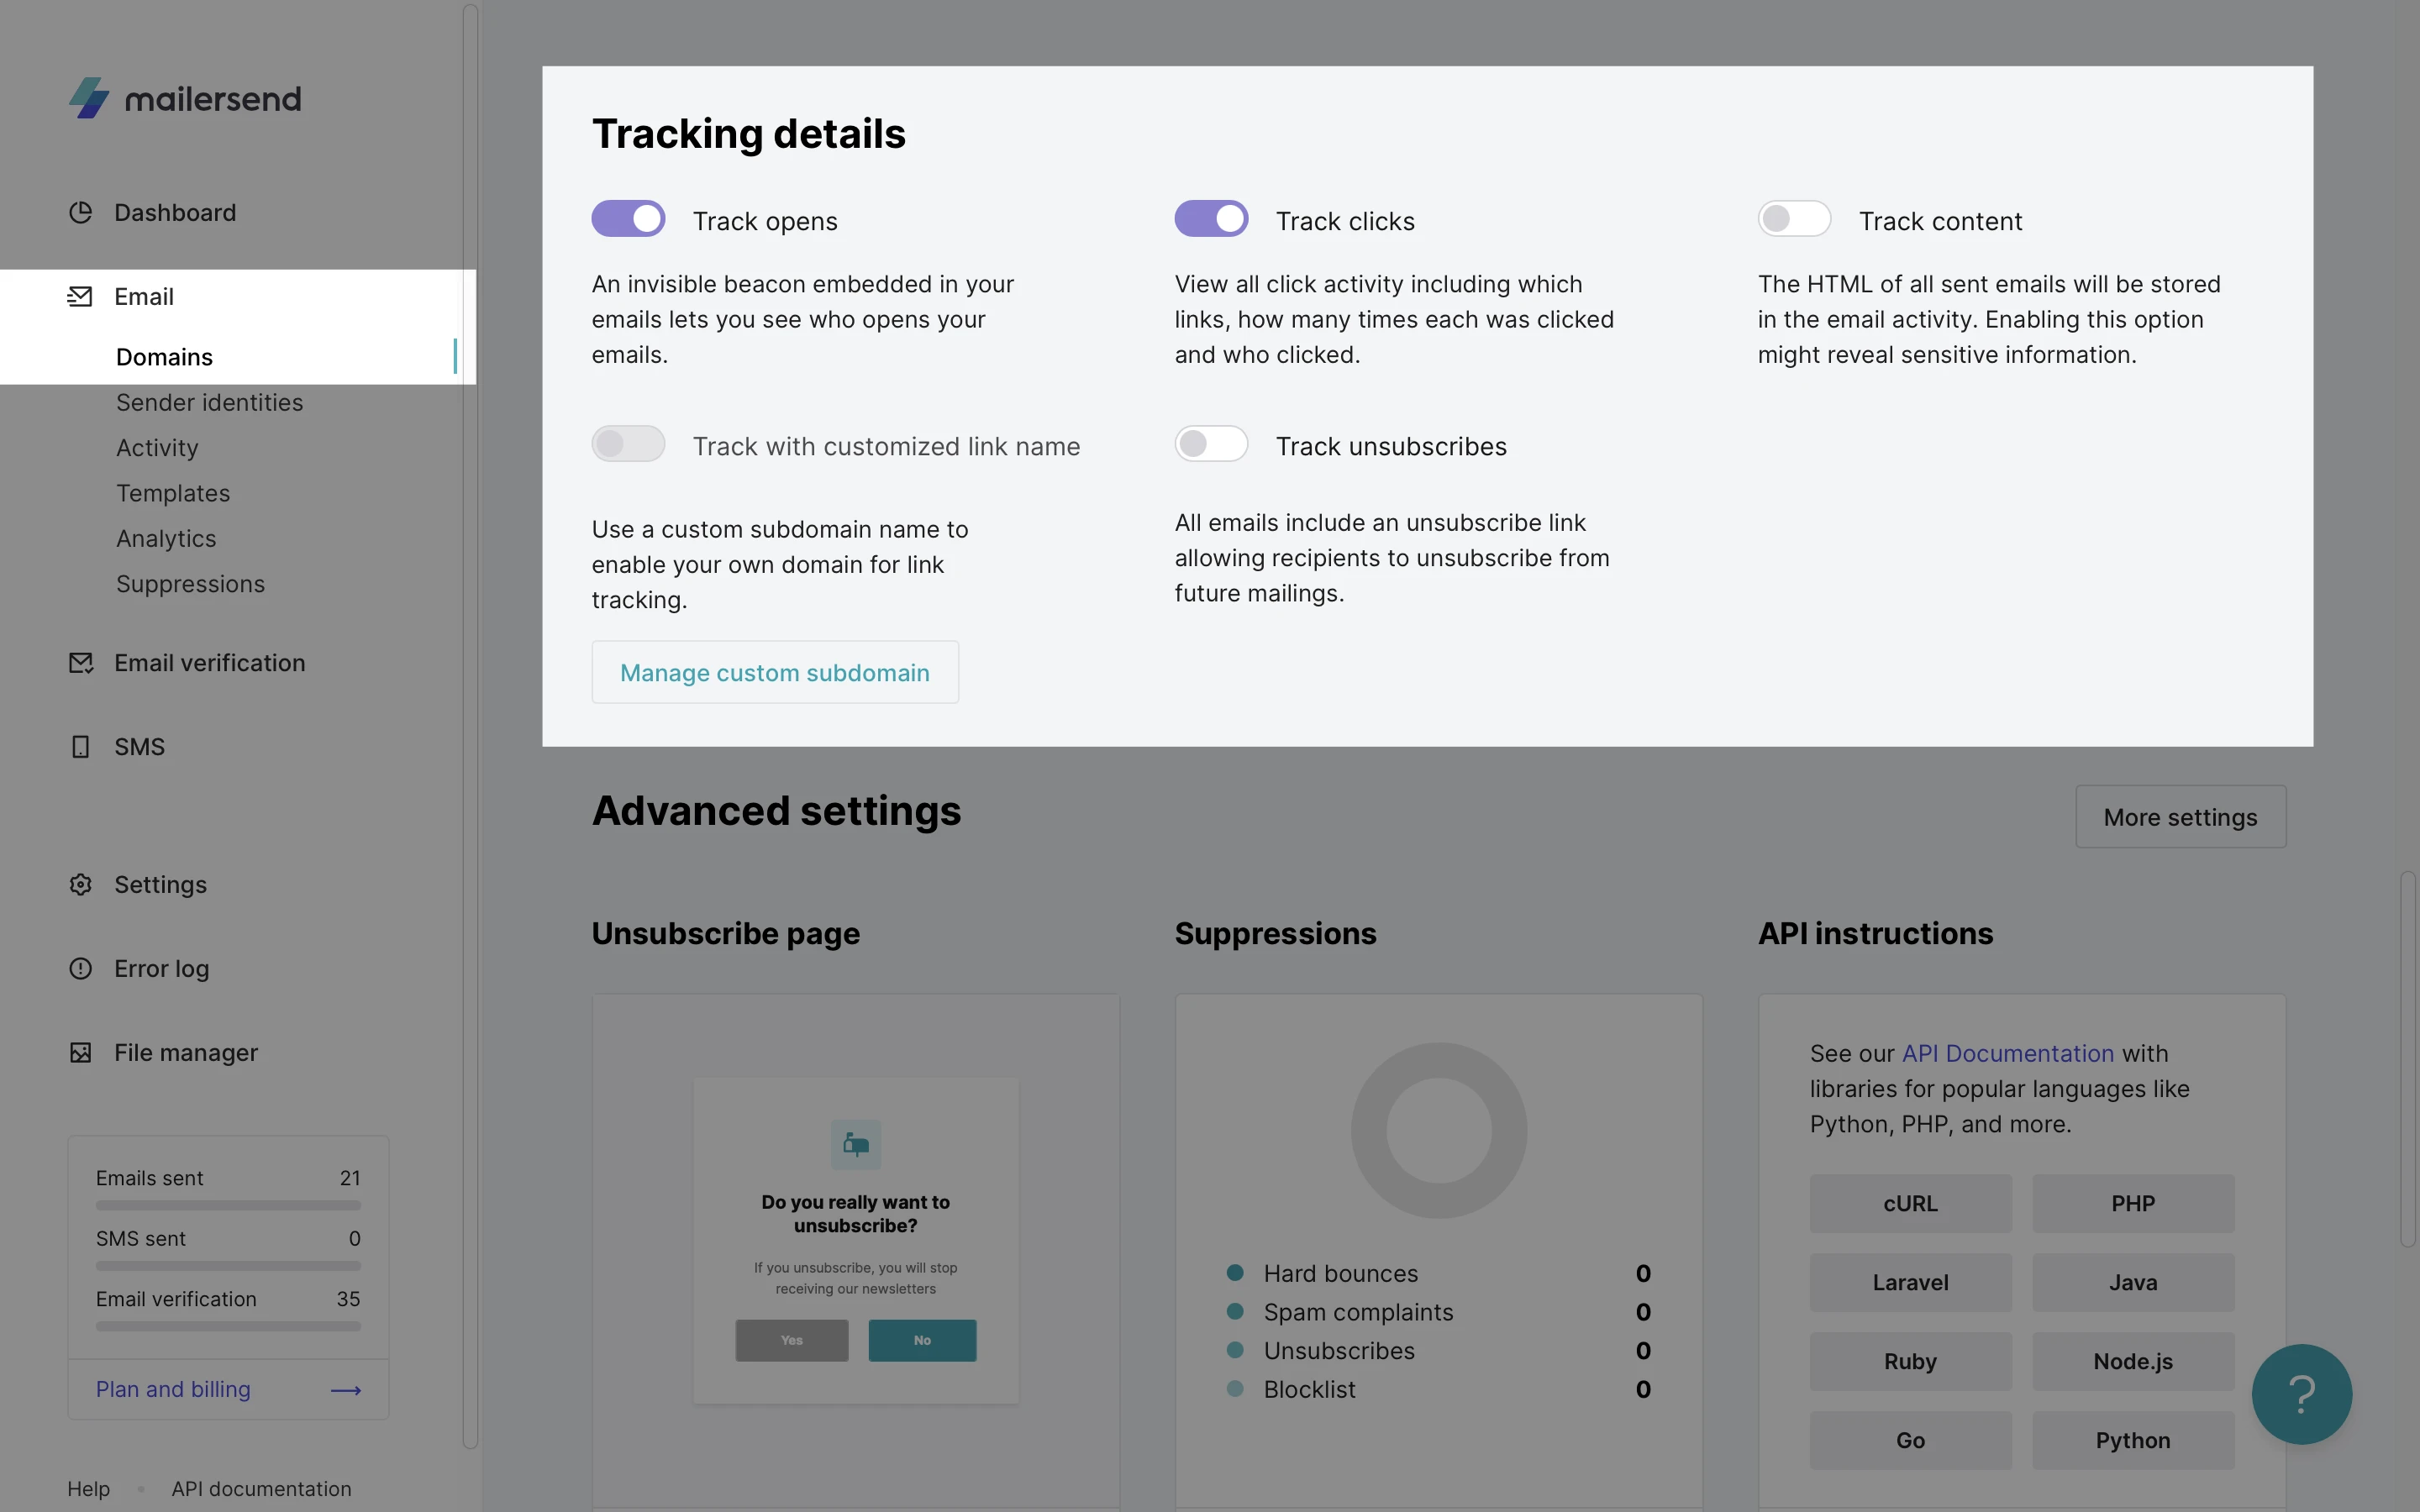2420x1512 pixels.
Task: Open the Sender identities submenu item
Action: tap(209, 402)
